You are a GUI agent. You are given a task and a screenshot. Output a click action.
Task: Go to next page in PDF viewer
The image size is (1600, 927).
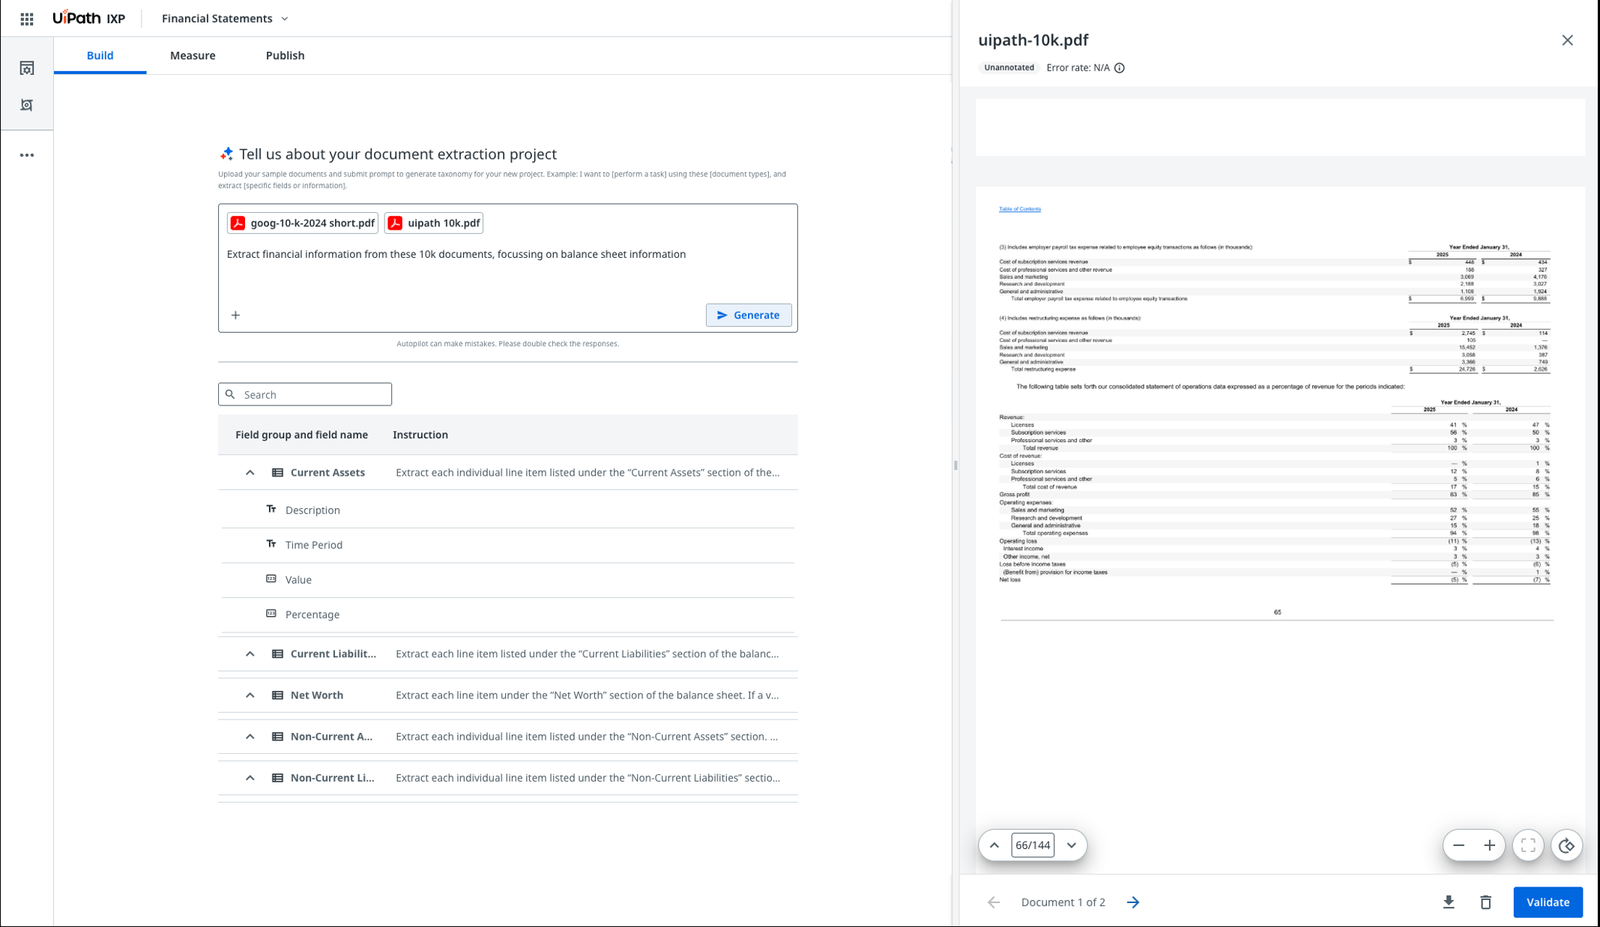pos(1071,845)
